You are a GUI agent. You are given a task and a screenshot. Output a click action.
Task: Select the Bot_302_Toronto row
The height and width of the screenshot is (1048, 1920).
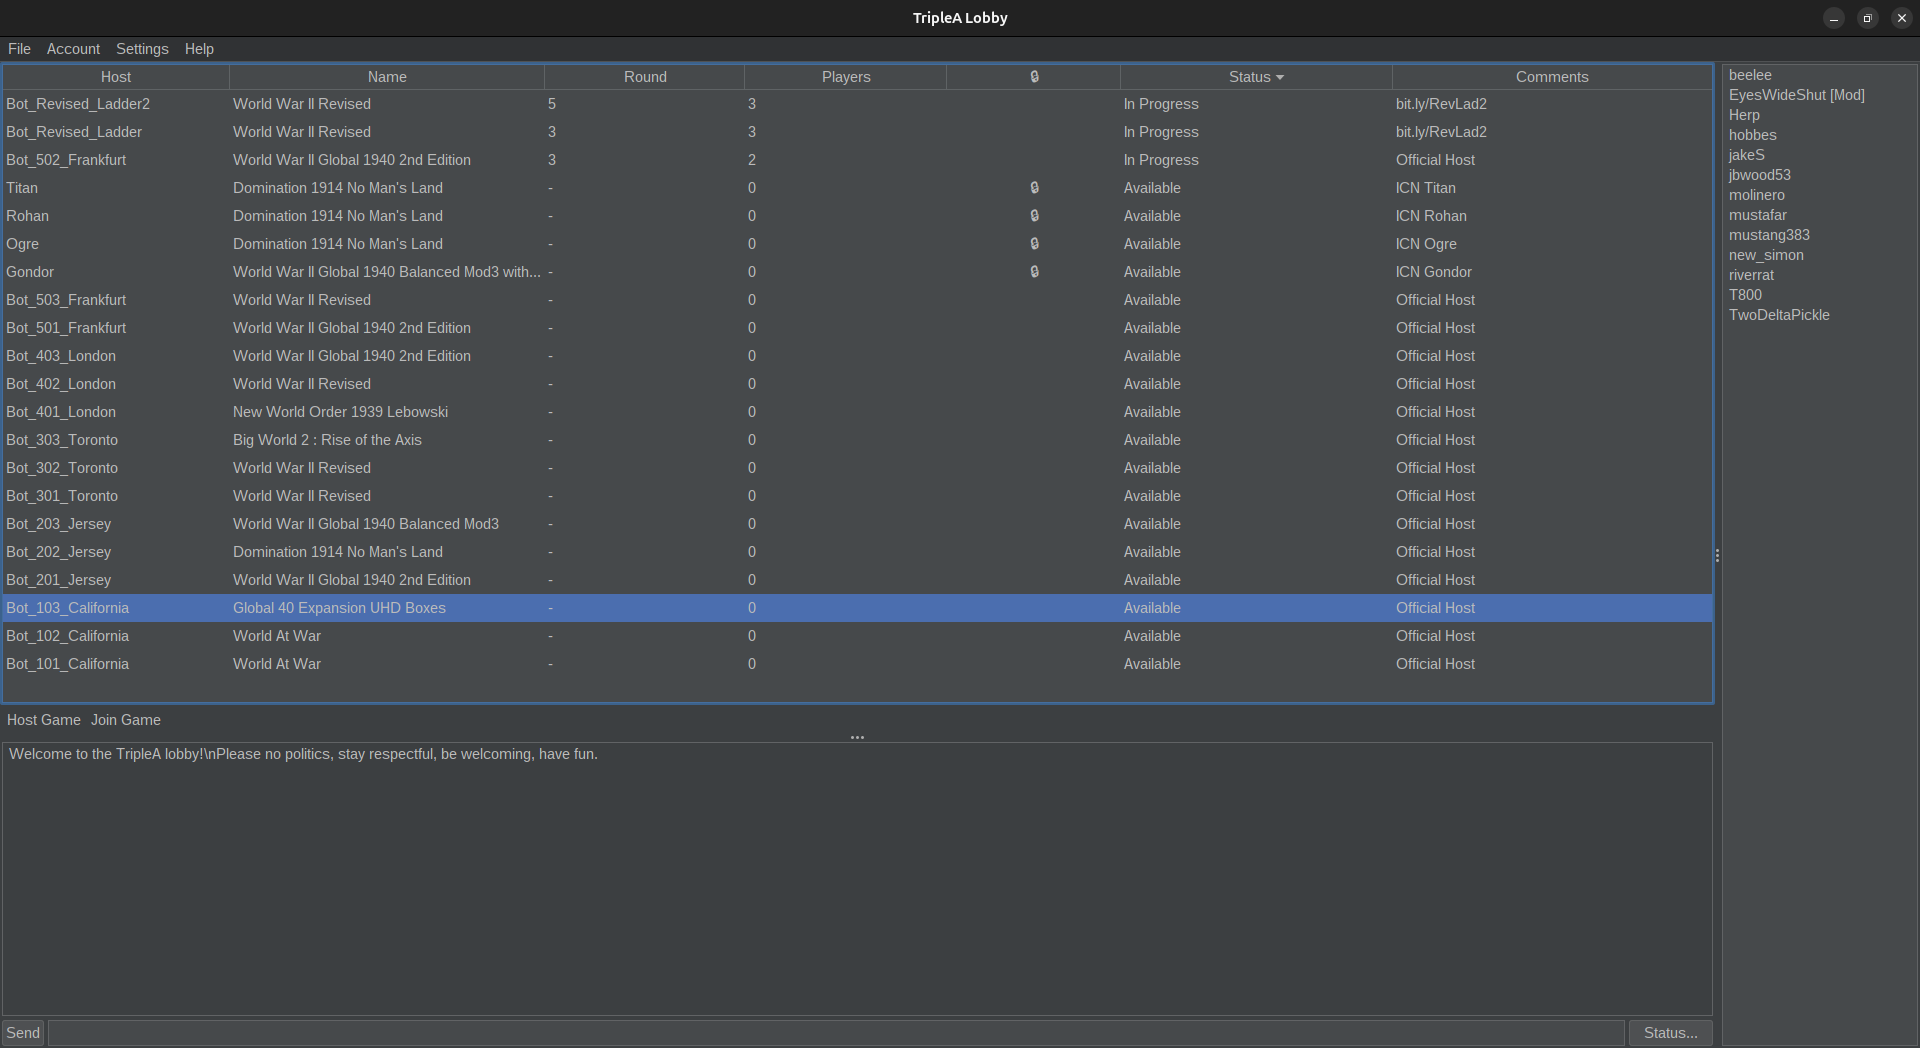click(x=857, y=468)
